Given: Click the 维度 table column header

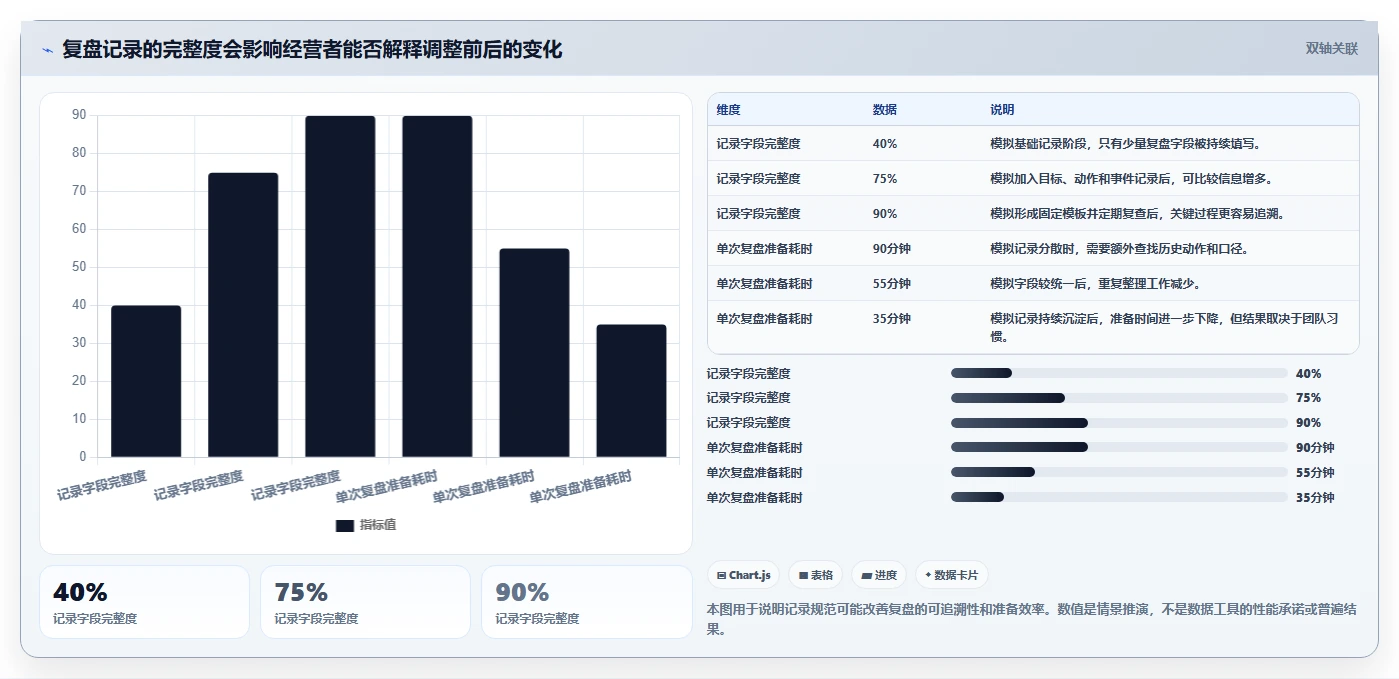Looking at the screenshot, I should tap(729, 109).
